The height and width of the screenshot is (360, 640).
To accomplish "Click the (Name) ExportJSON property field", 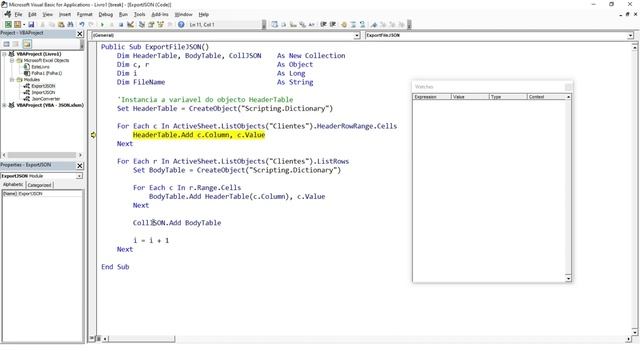I will click(x=42, y=193).
